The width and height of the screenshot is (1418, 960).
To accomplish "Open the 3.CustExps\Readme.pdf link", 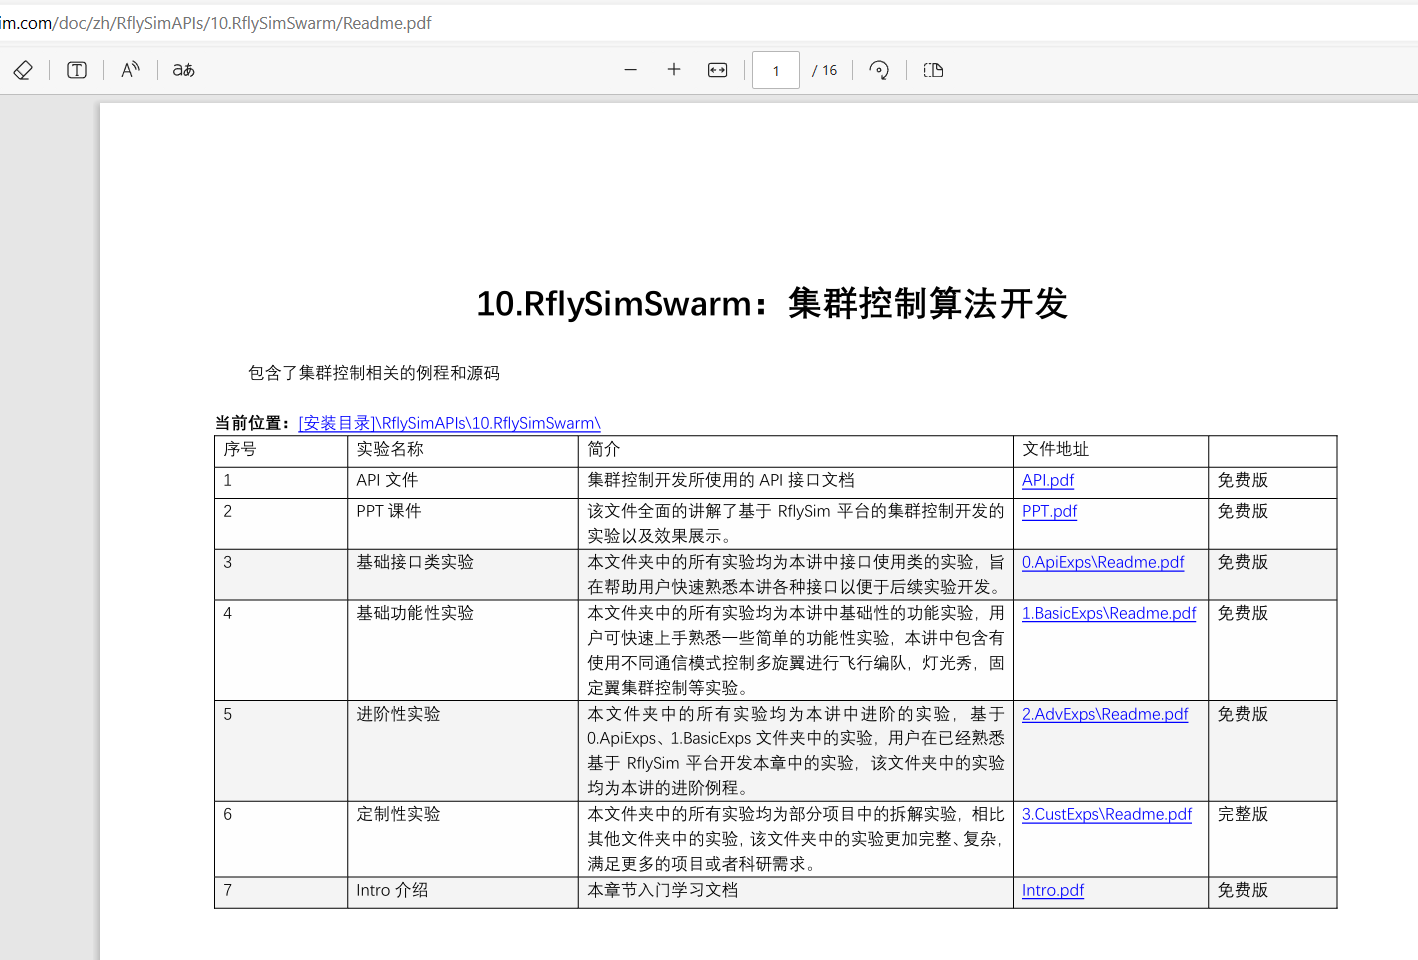I will click(x=1106, y=815).
